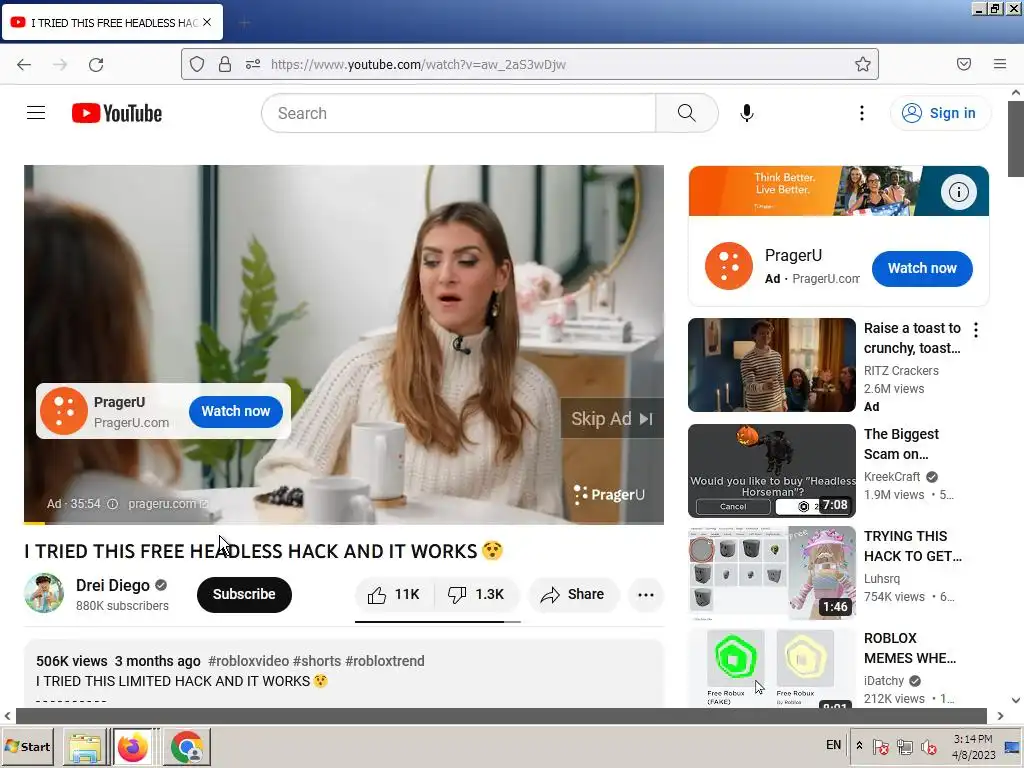This screenshot has width=1024, height=768.
Task: Go back using the browser back arrow
Action: tap(24, 65)
